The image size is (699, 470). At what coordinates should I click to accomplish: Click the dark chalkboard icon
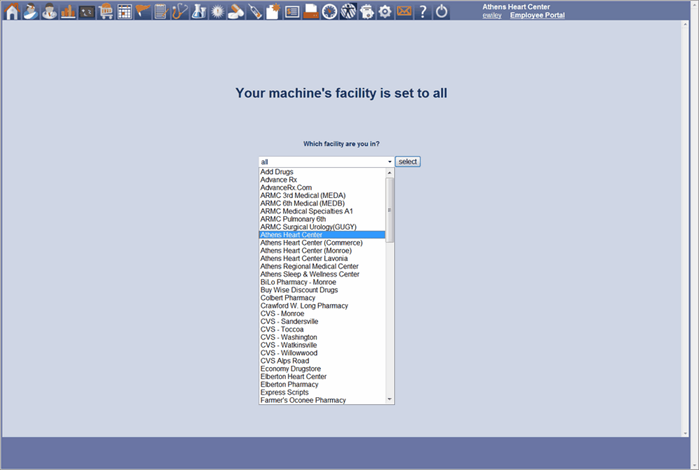pos(87,11)
